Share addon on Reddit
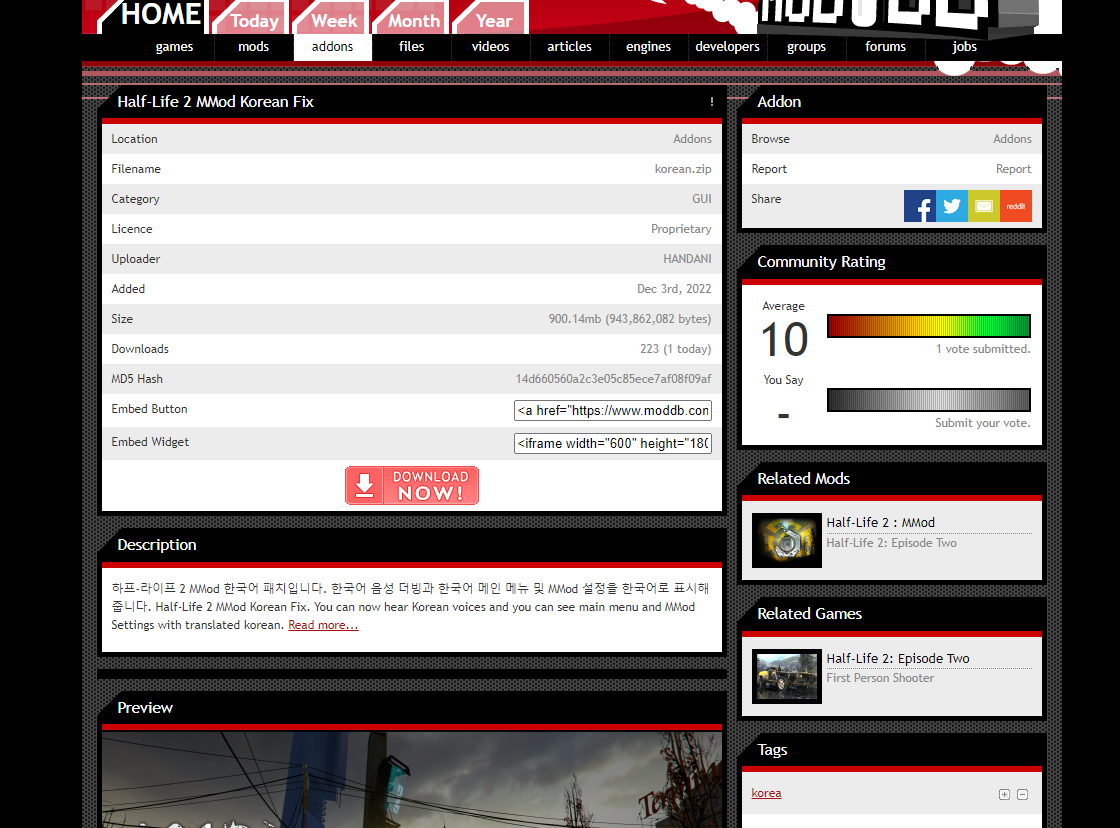1120x828 pixels. (x=1016, y=206)
